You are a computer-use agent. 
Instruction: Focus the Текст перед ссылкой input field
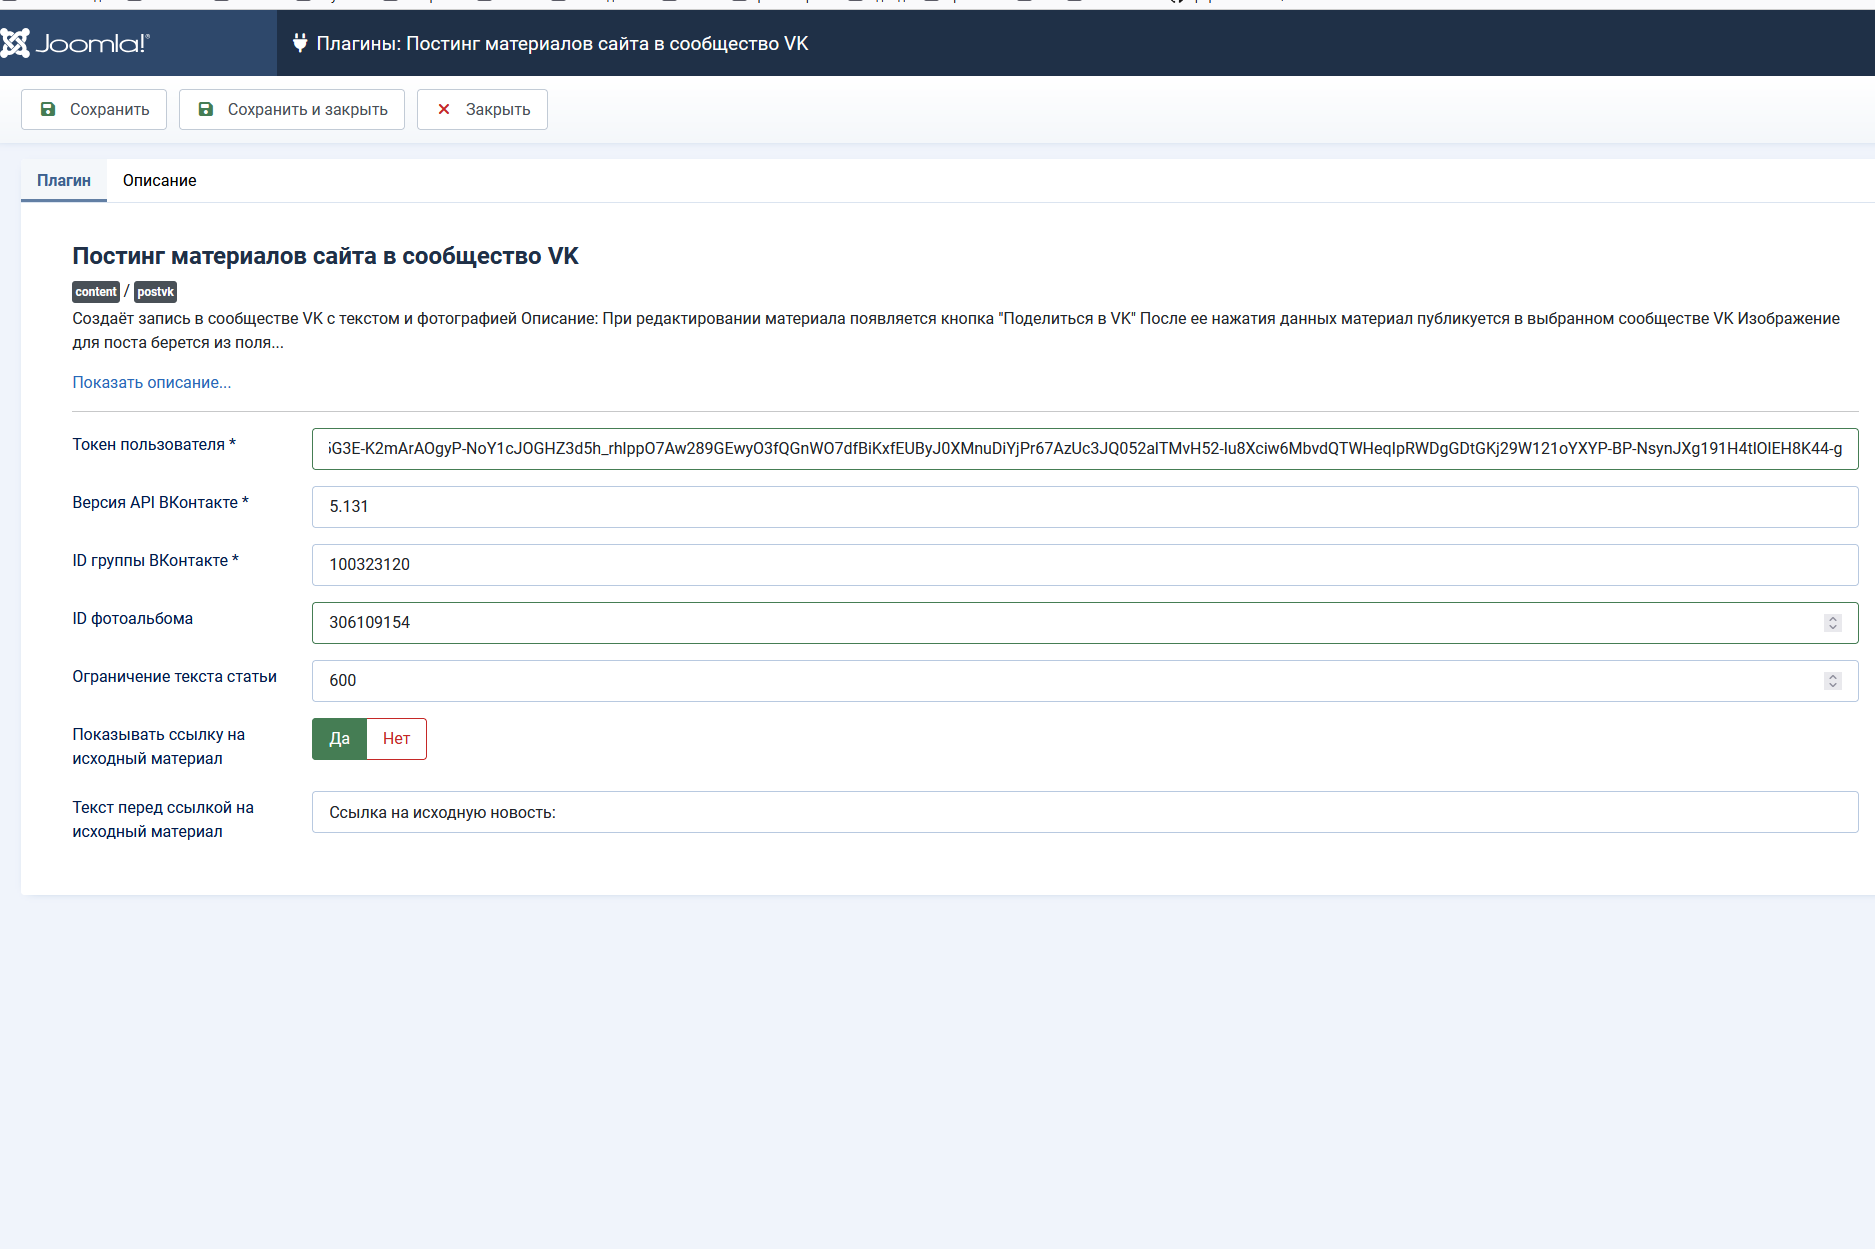[x=1085, y=812]
